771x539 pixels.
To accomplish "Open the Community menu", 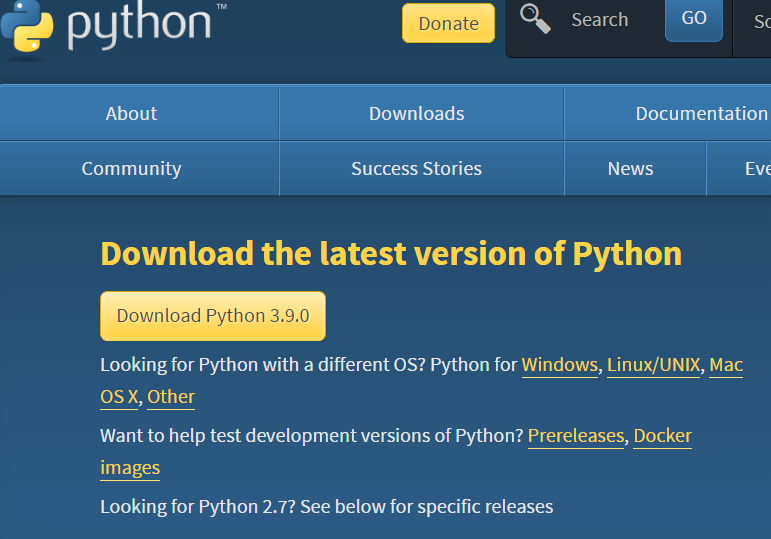I will pyautogui.click(x=139, y=169).
